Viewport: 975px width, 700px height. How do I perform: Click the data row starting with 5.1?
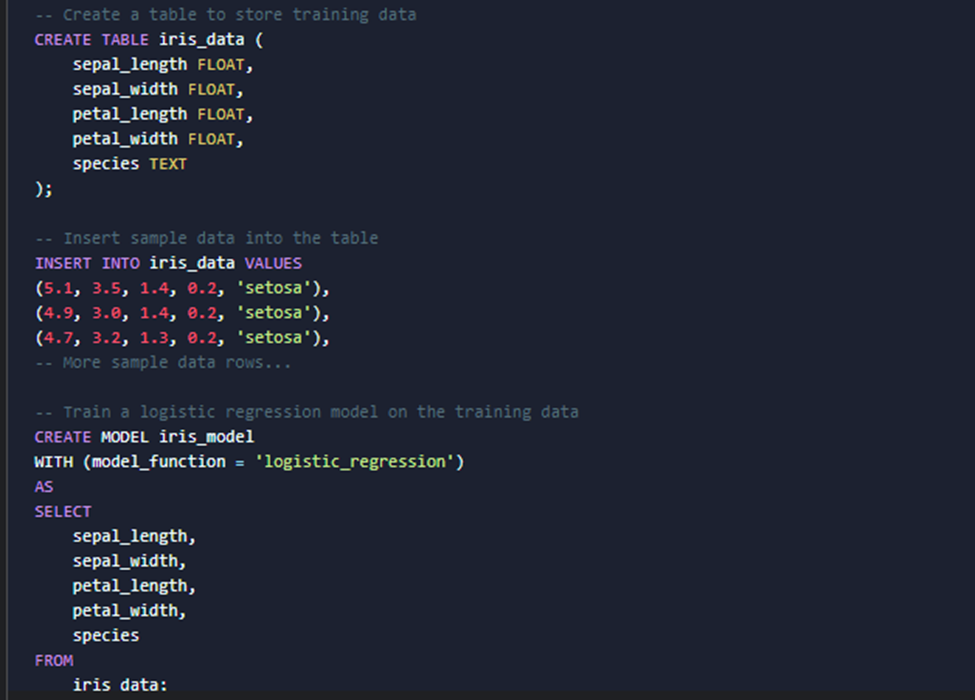pos(182,288)
